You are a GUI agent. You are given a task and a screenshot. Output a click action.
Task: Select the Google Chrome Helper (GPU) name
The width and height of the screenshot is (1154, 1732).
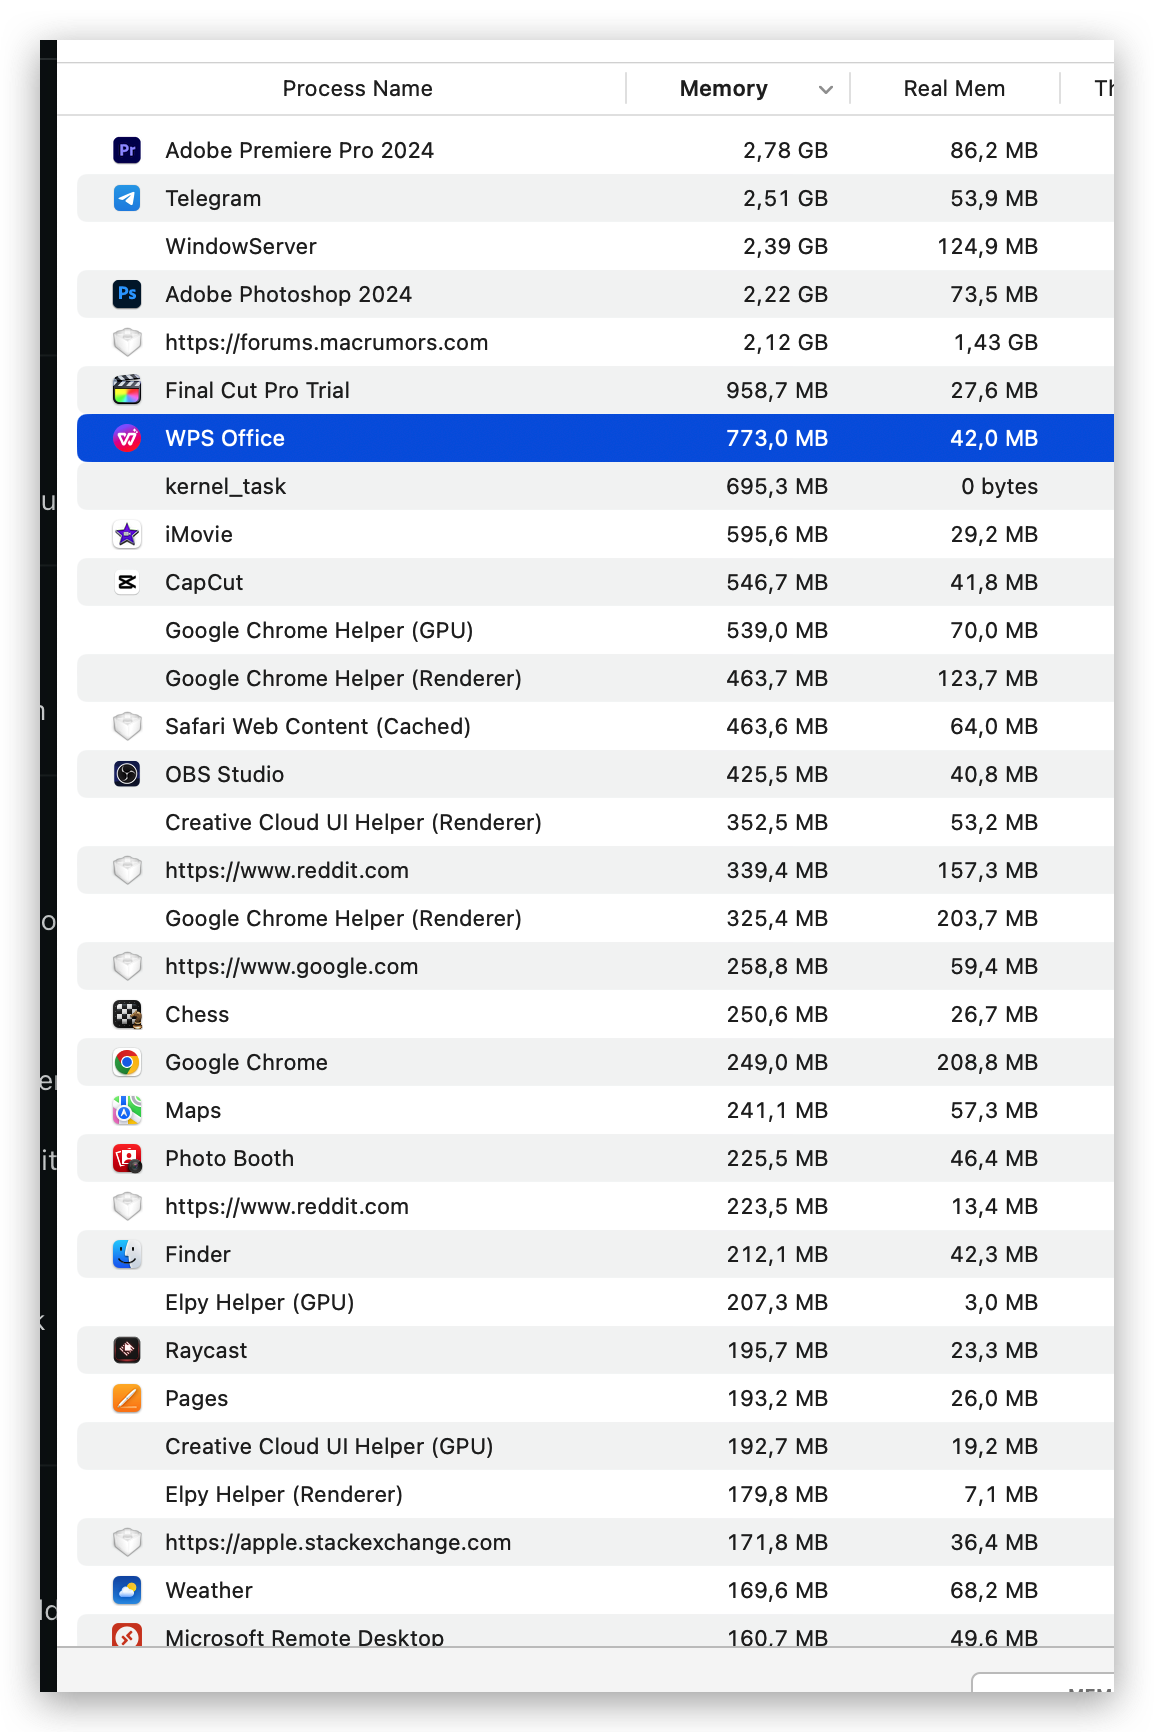click(319, 630)
